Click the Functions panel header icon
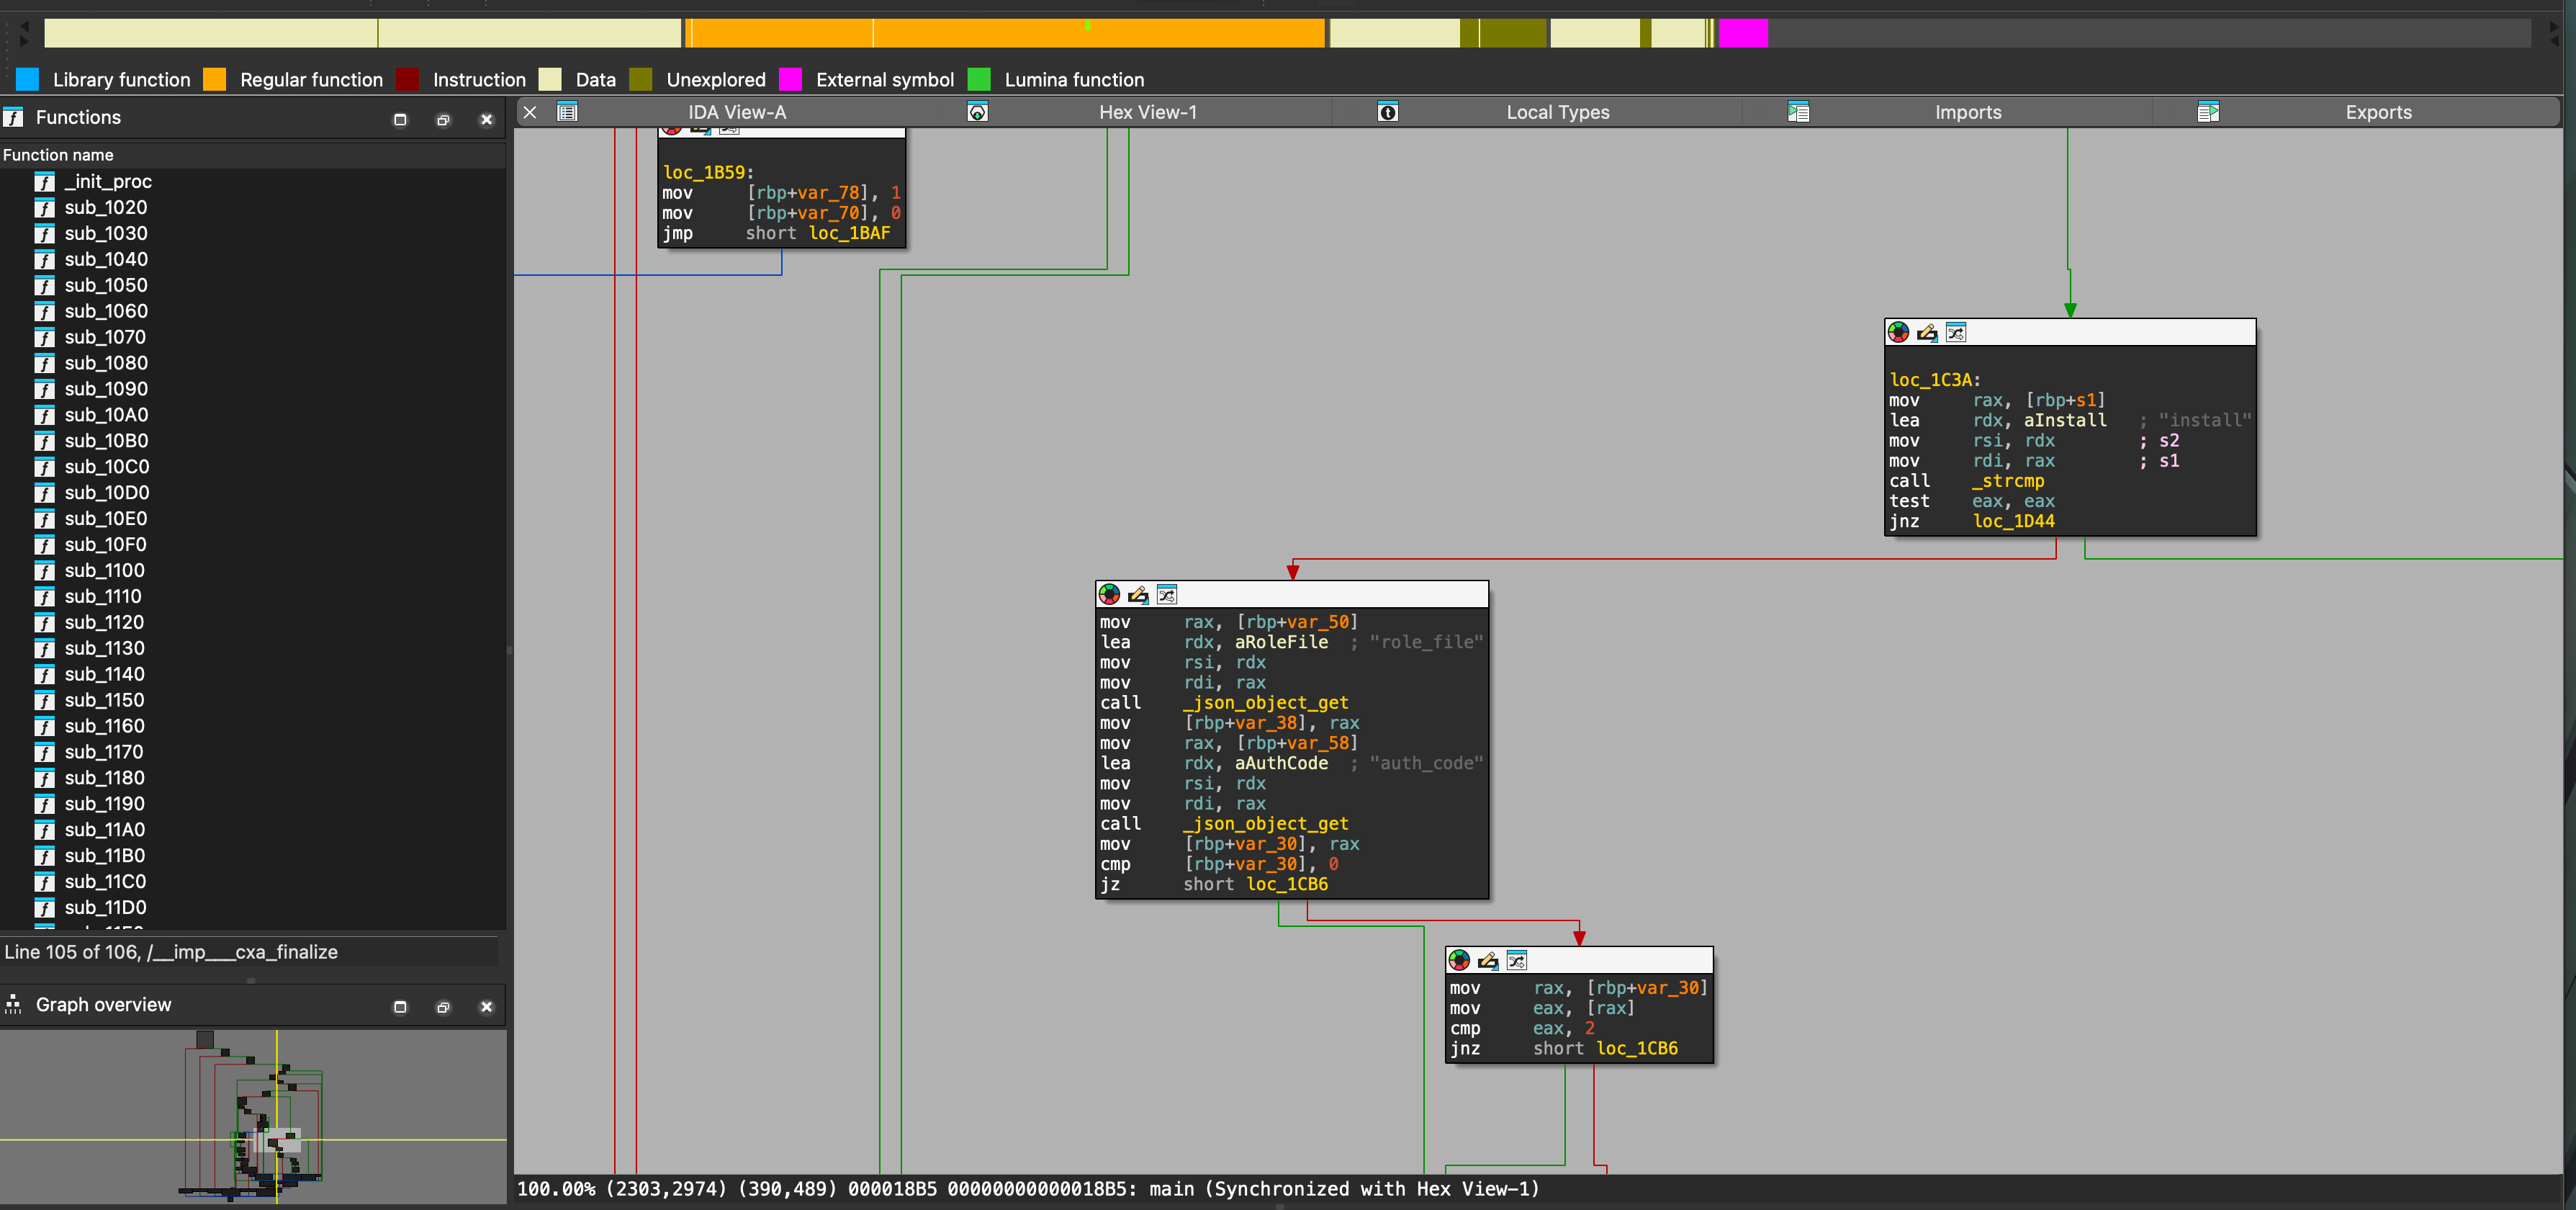 click(13, 118)
